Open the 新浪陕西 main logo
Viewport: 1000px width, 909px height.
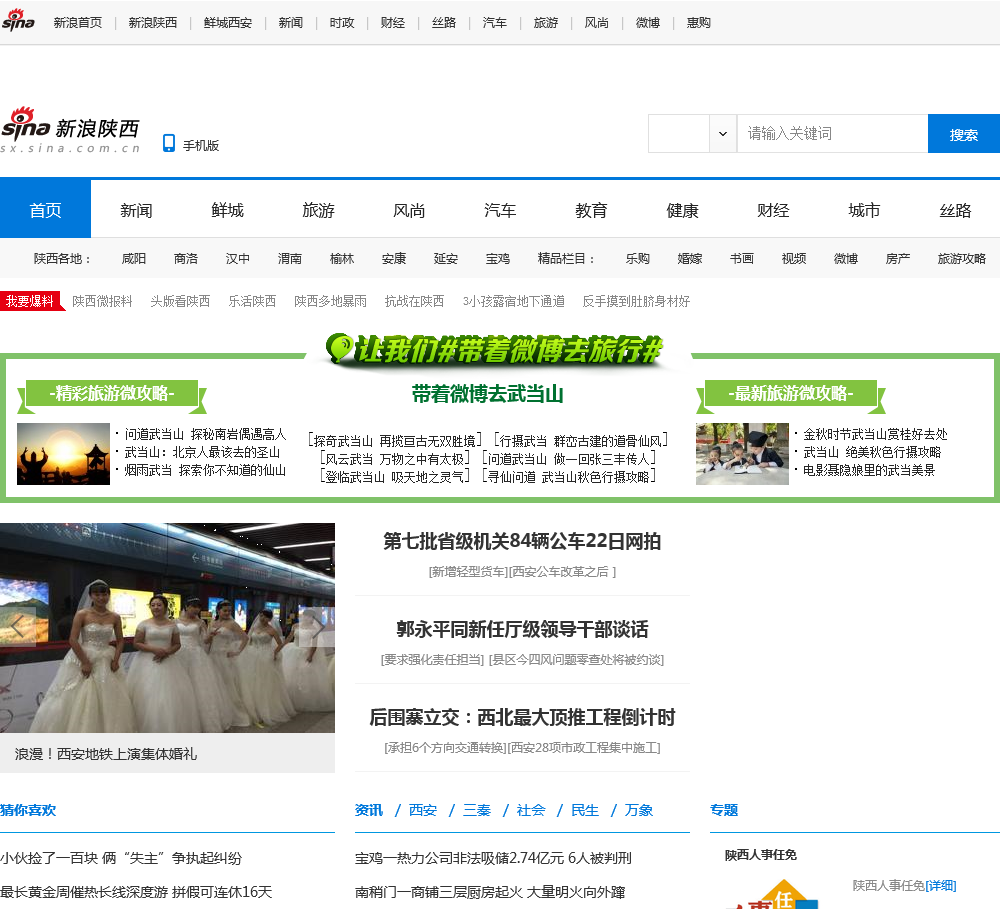(x=70, y=130)
